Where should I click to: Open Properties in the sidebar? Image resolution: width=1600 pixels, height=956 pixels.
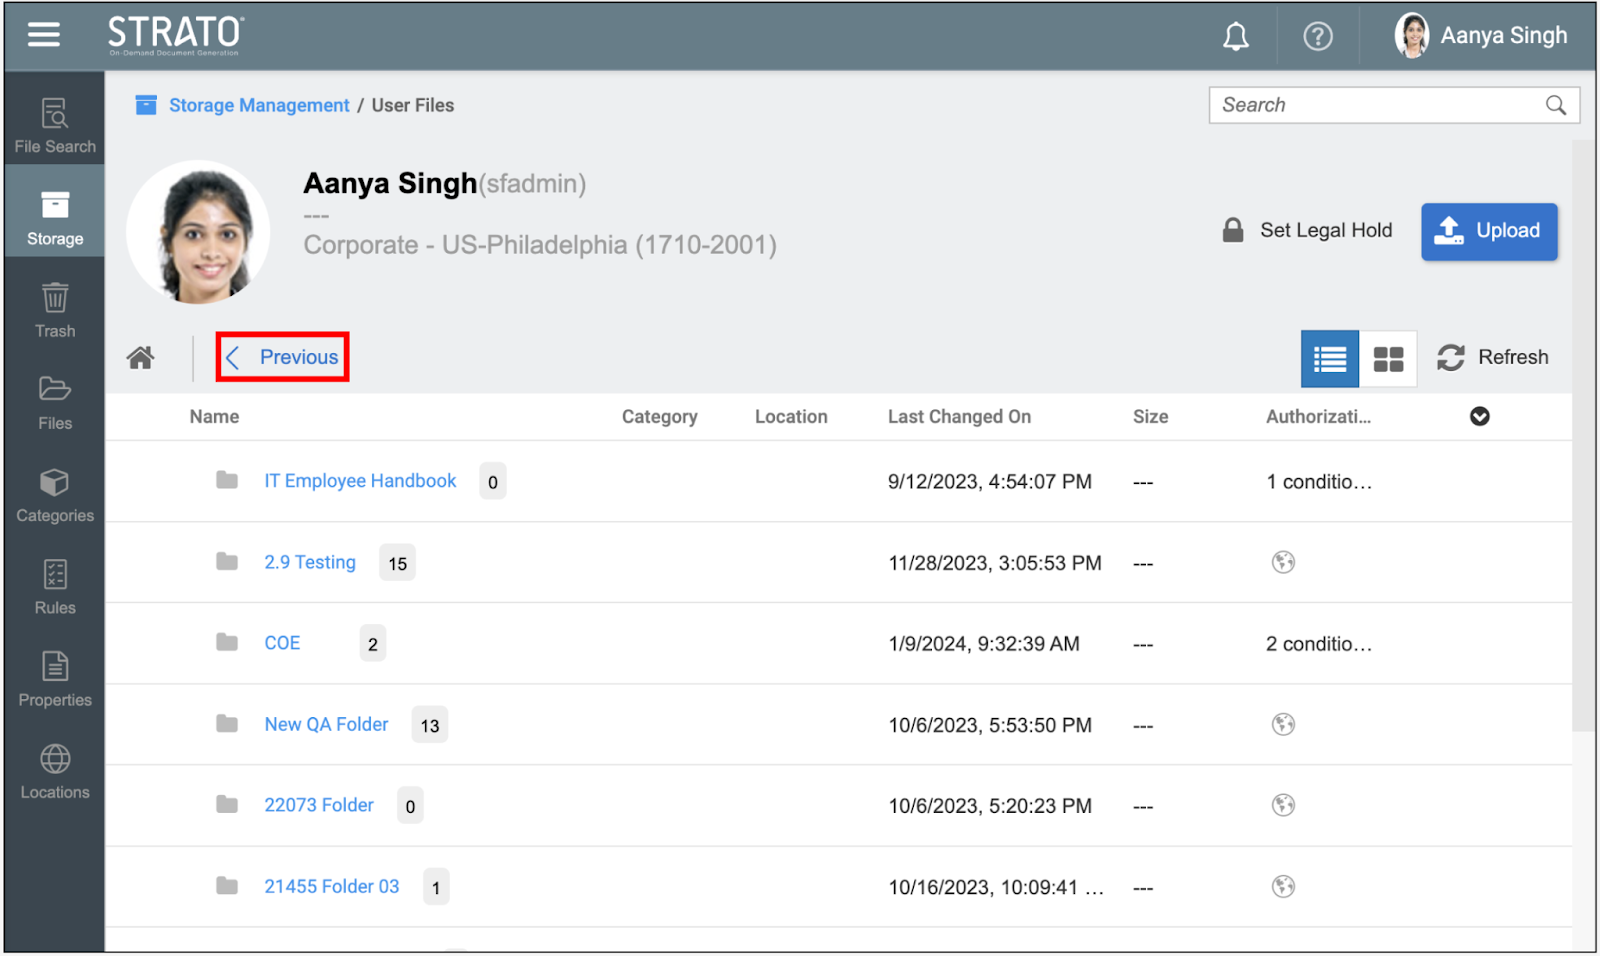(x=55, y=679)
